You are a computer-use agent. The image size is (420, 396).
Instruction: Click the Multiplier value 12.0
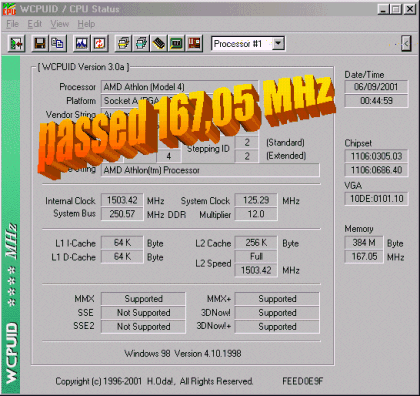click(256, 214)
